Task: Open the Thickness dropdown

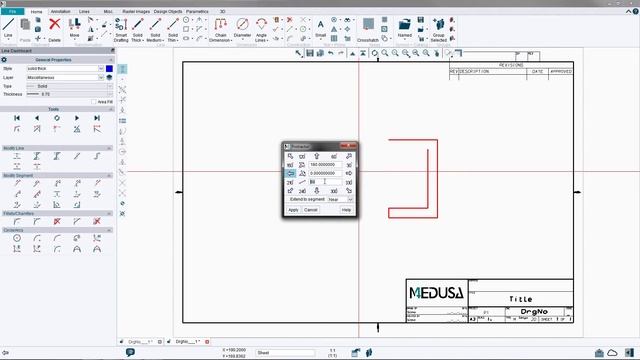Action: pyautogui.click(x=109, y=94)
